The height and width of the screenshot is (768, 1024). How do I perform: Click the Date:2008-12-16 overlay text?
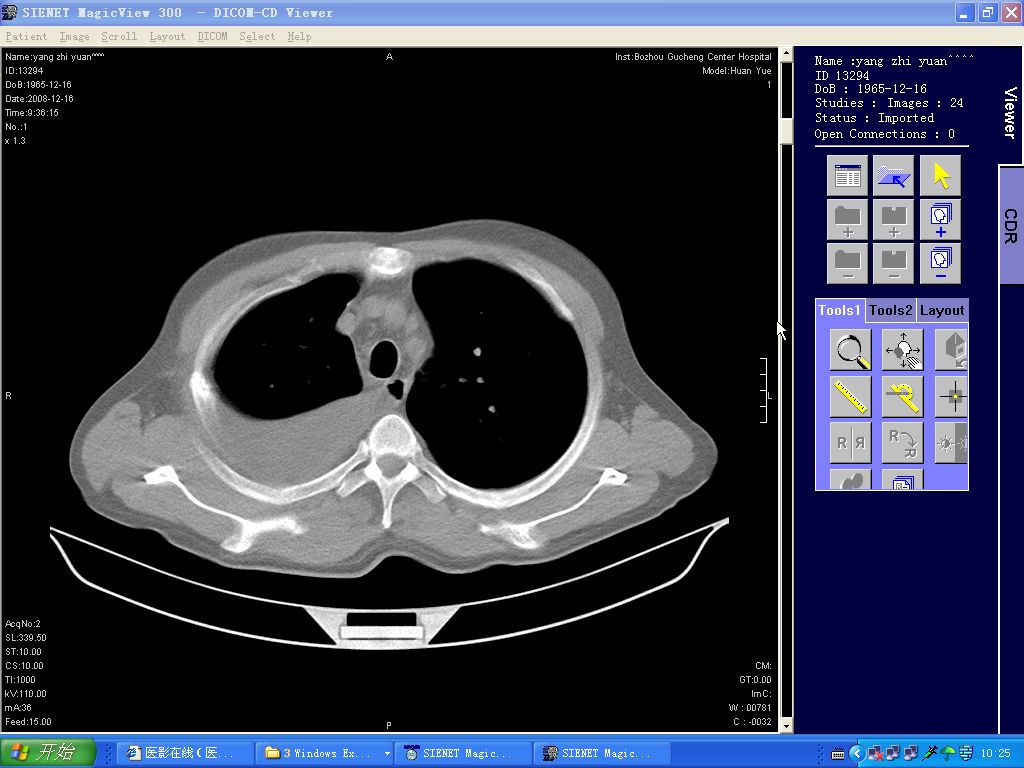click(x=39, y=99)
